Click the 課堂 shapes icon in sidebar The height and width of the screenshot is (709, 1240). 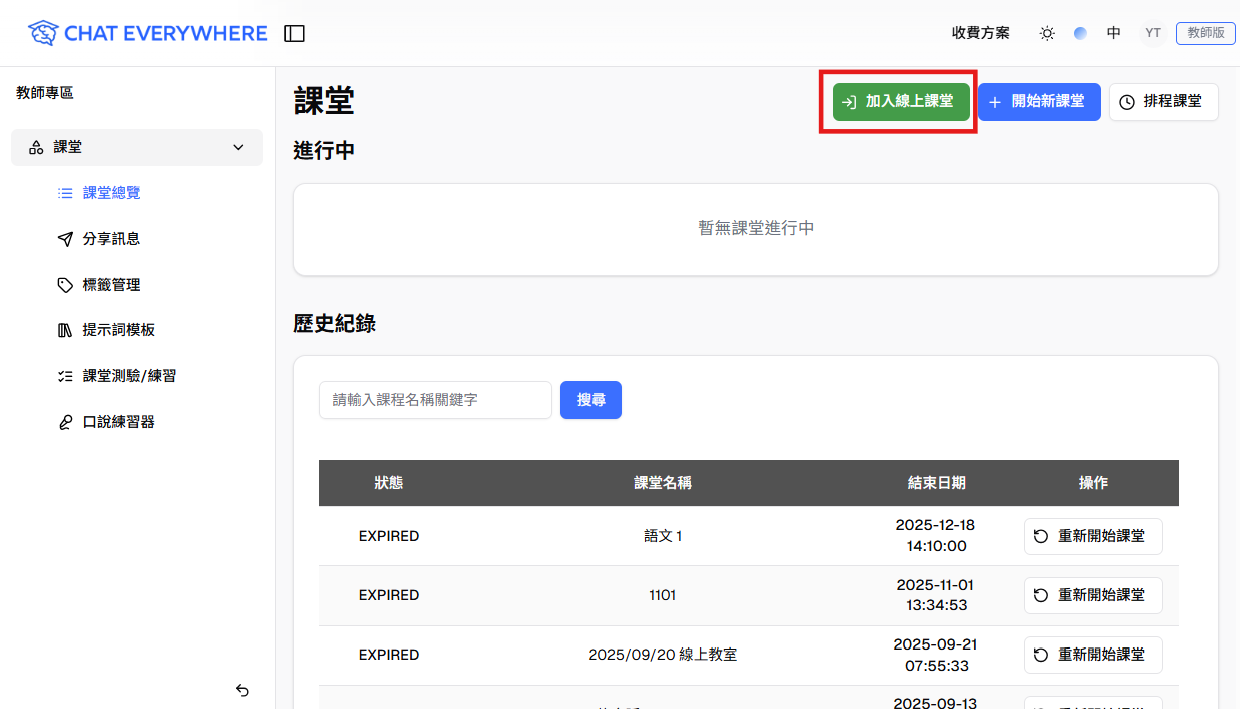tap(36, 147)
